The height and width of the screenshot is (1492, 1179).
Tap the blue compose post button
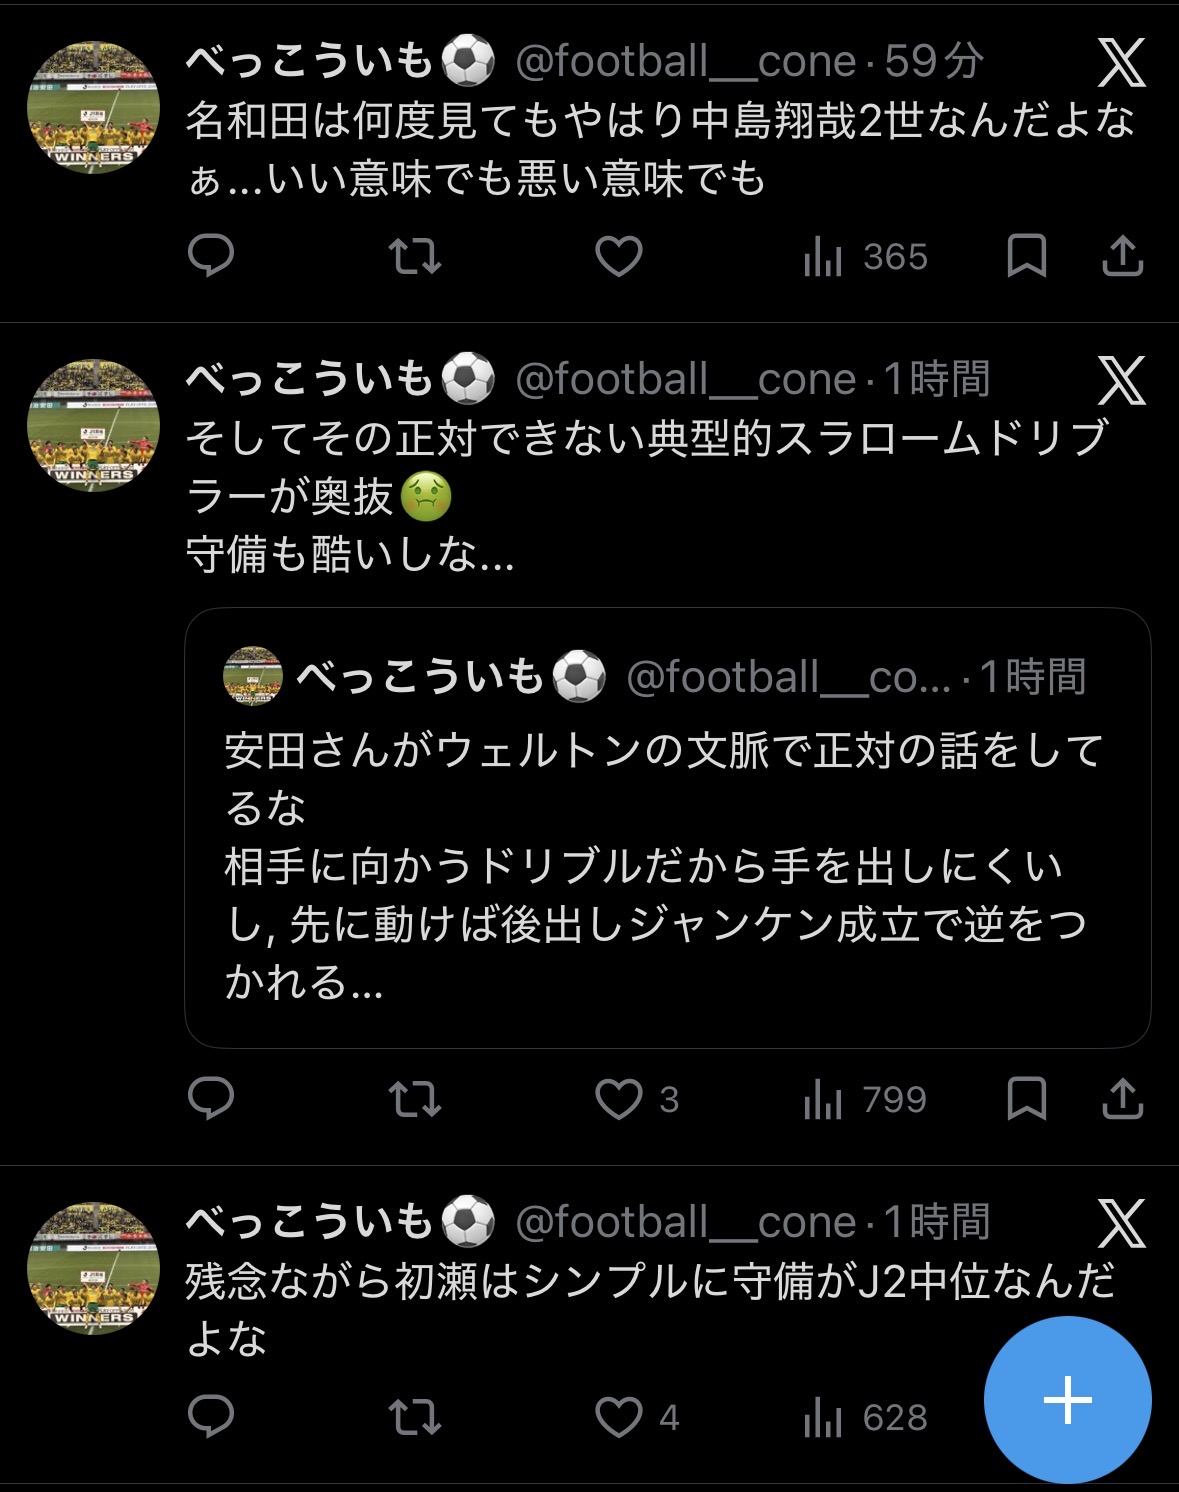(1067, 1399)
